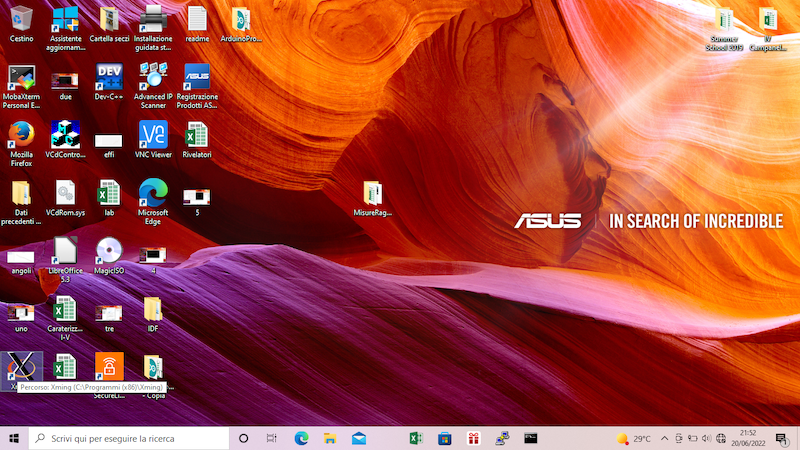Open Excel from the taskbar
The height and width of the screenshot is (450, 800).
point(416,438)
